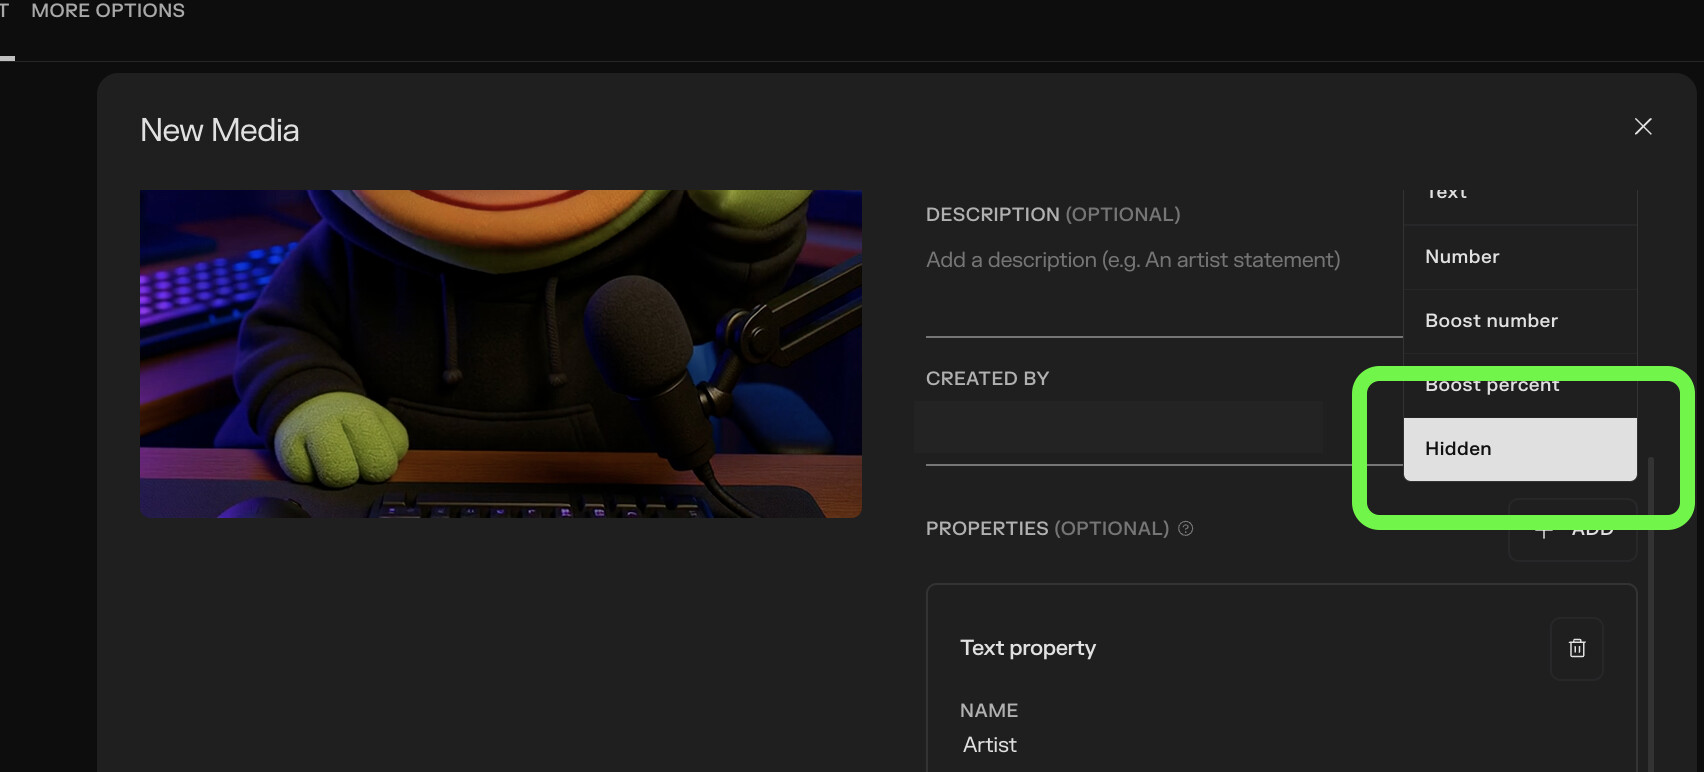Click the Properties help question mark icon
This screenshot has height=772, width=1704.
(x=1185, y=528)
